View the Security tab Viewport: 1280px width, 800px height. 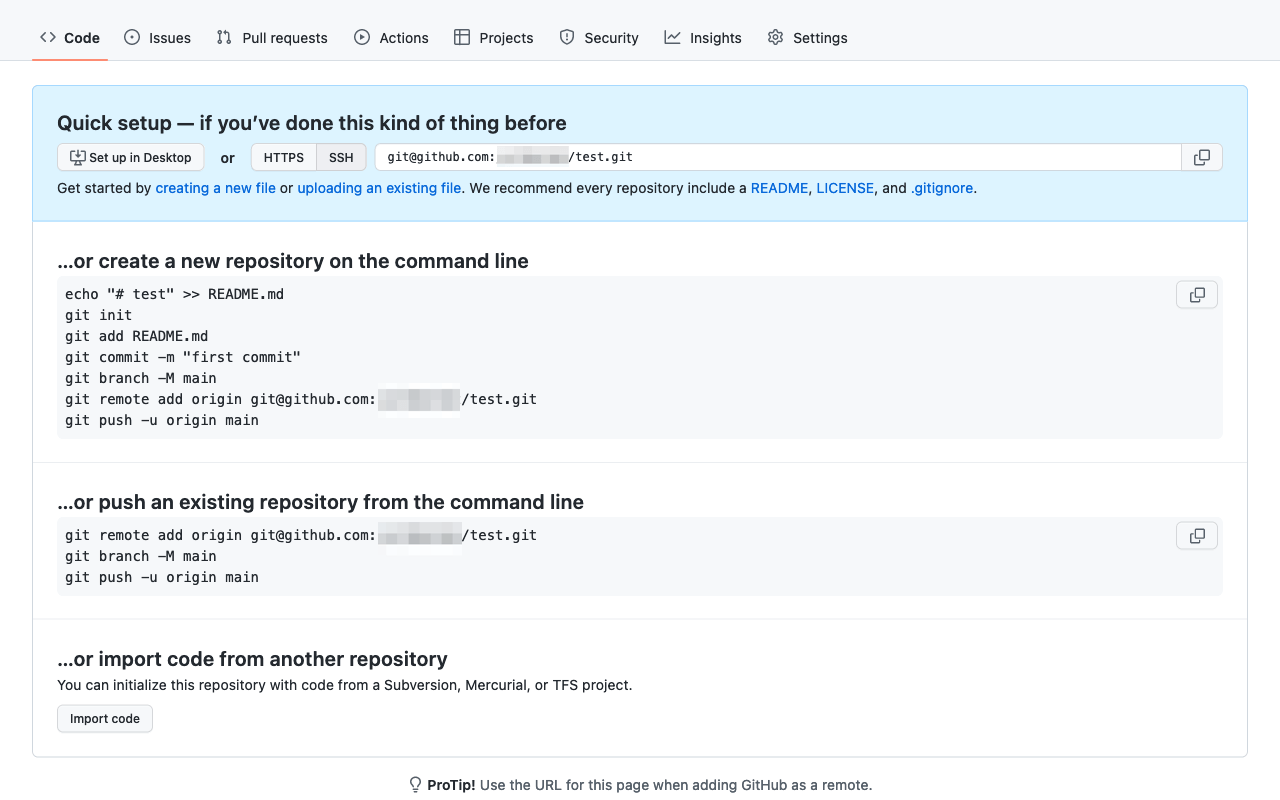[599, 38]
